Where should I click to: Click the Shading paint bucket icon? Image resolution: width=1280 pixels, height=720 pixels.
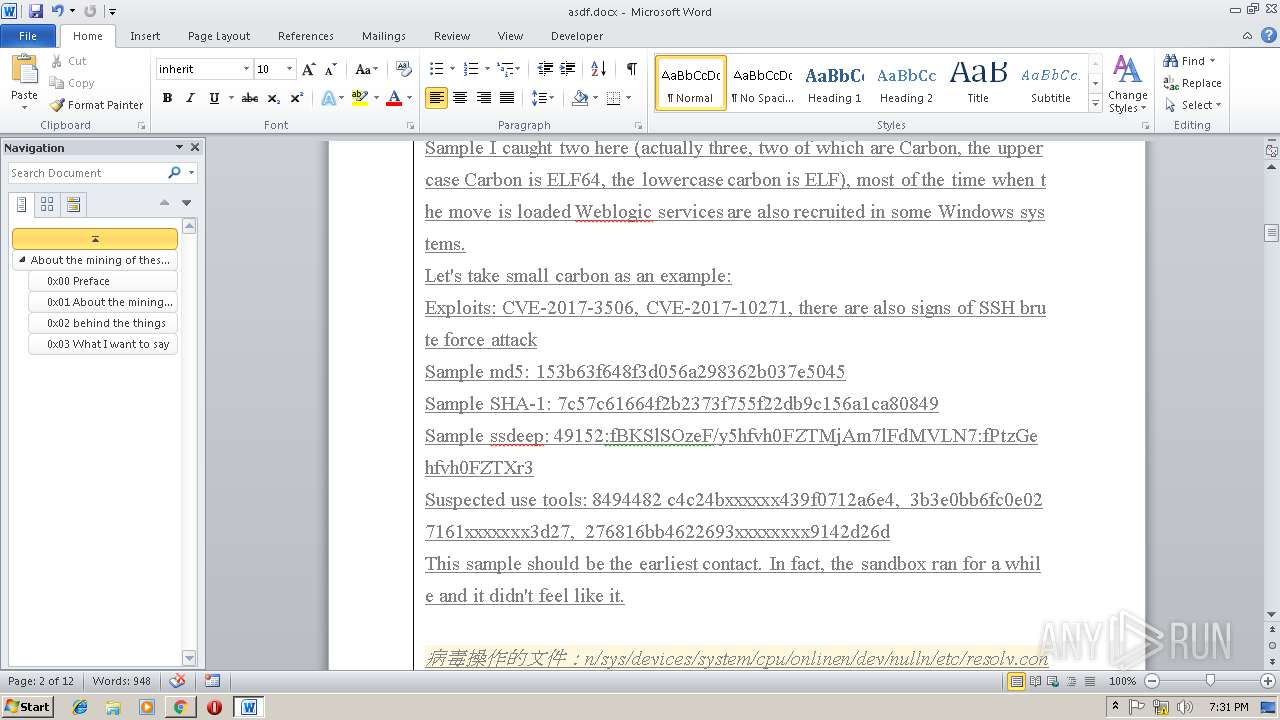click(579, 98)
